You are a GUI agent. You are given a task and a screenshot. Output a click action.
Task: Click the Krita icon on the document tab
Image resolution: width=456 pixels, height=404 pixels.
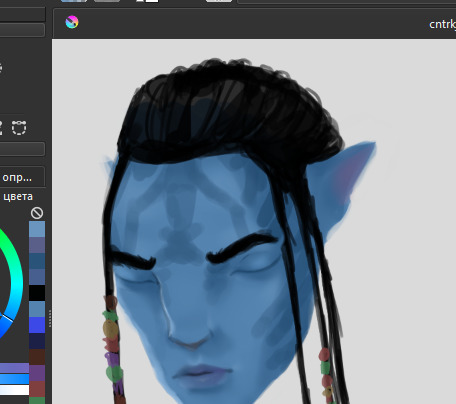[72, 22]
